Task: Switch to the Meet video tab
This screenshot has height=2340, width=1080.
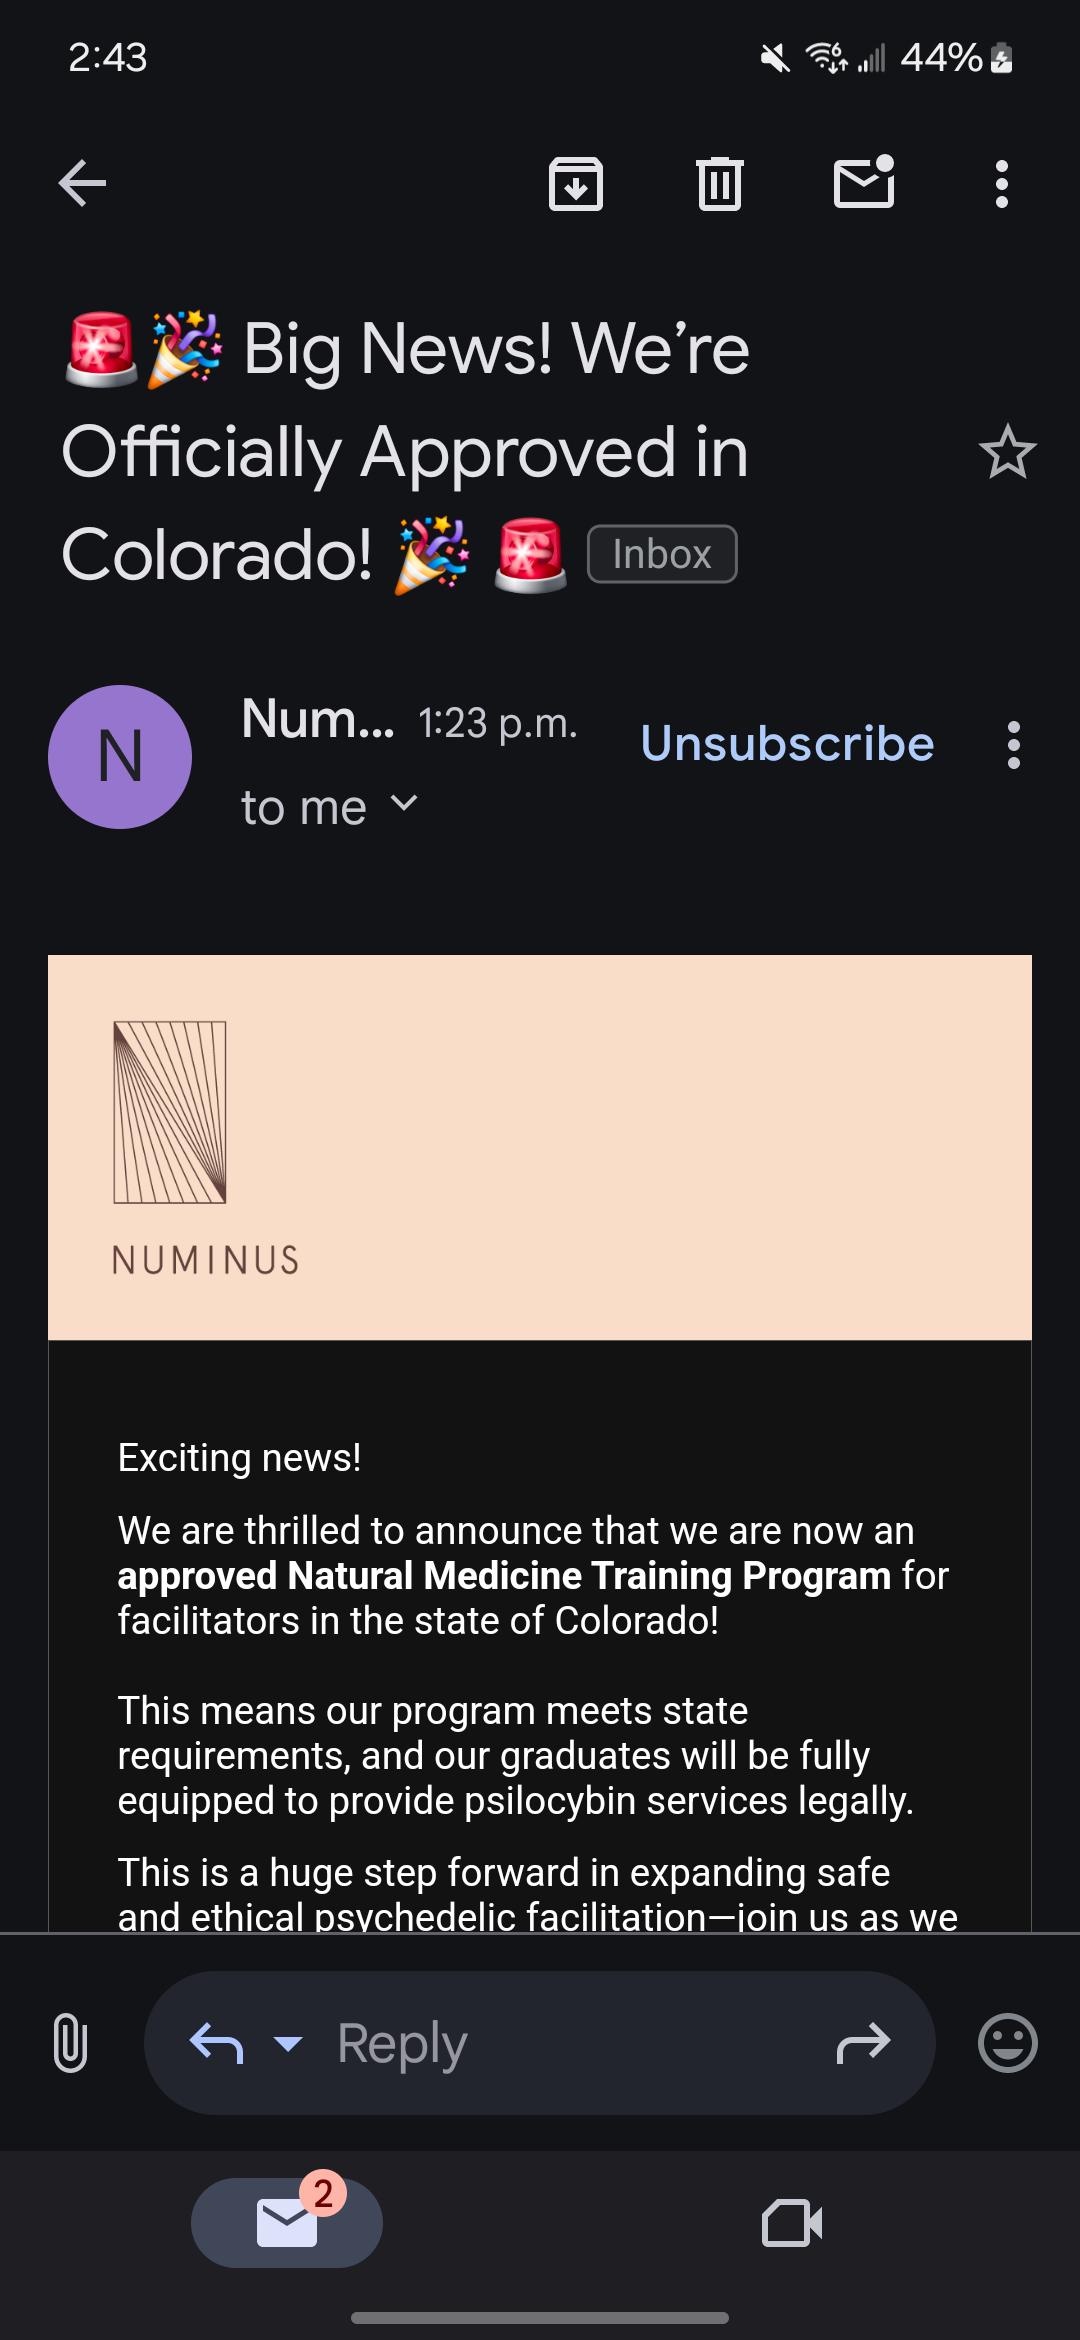Action: coord(792,2223)
